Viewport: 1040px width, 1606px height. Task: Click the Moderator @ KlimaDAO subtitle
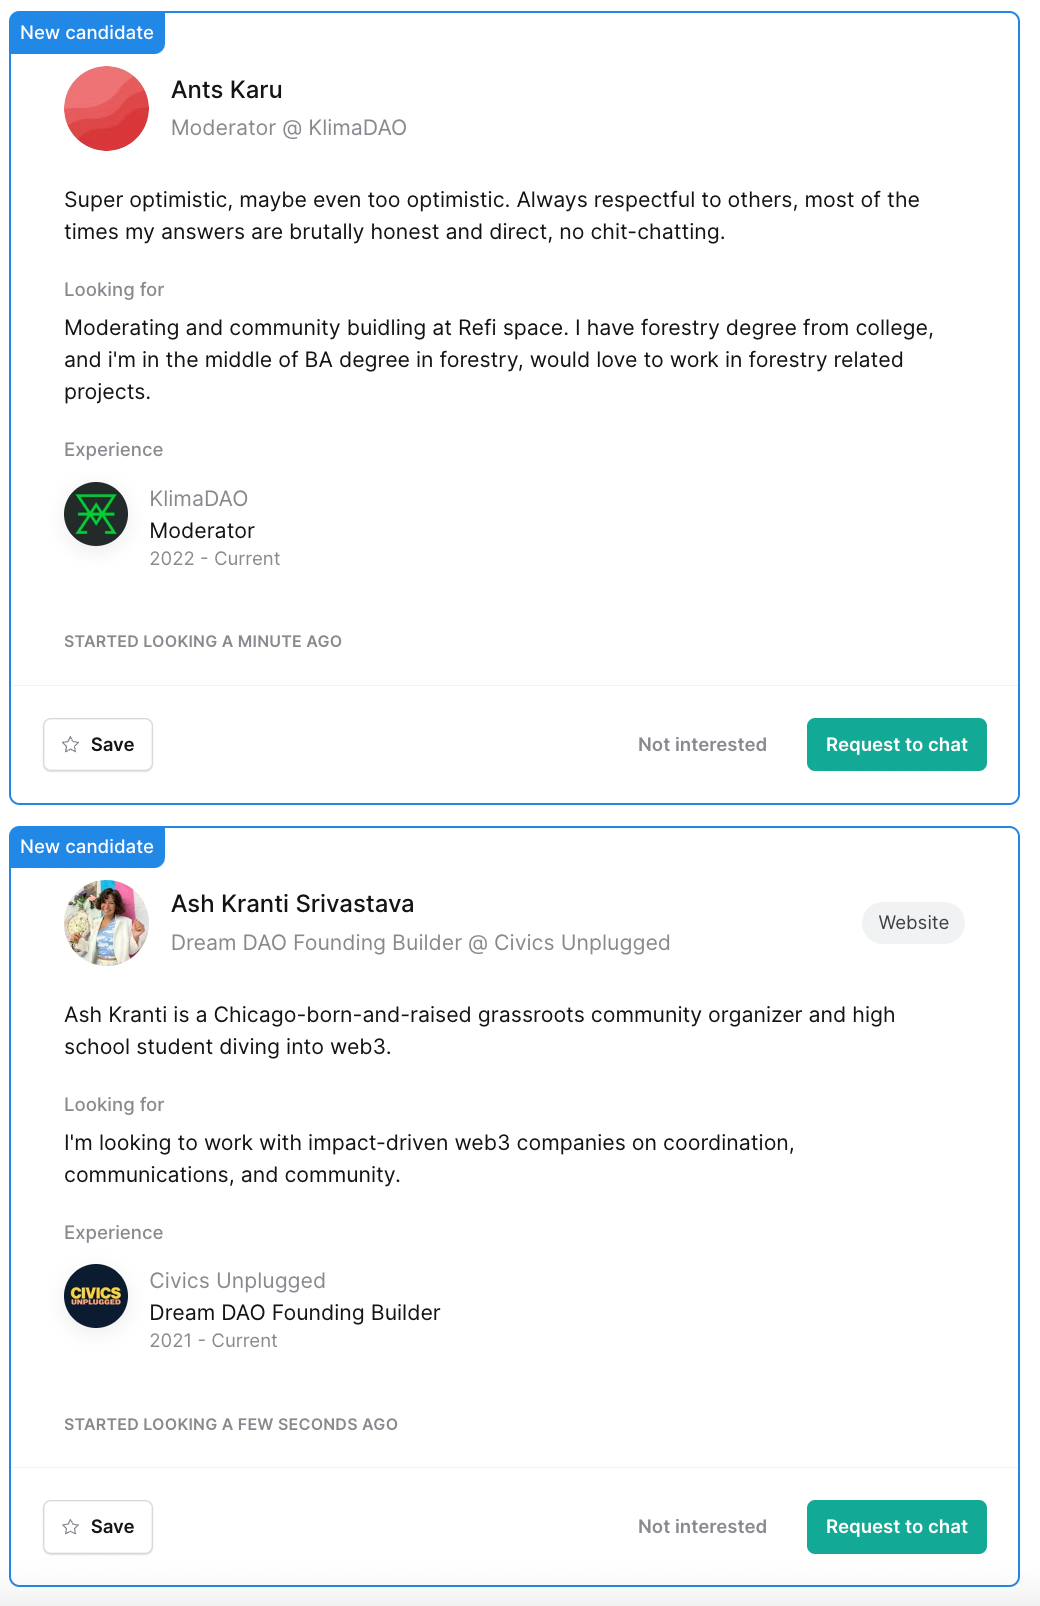[x=289, y=128]
